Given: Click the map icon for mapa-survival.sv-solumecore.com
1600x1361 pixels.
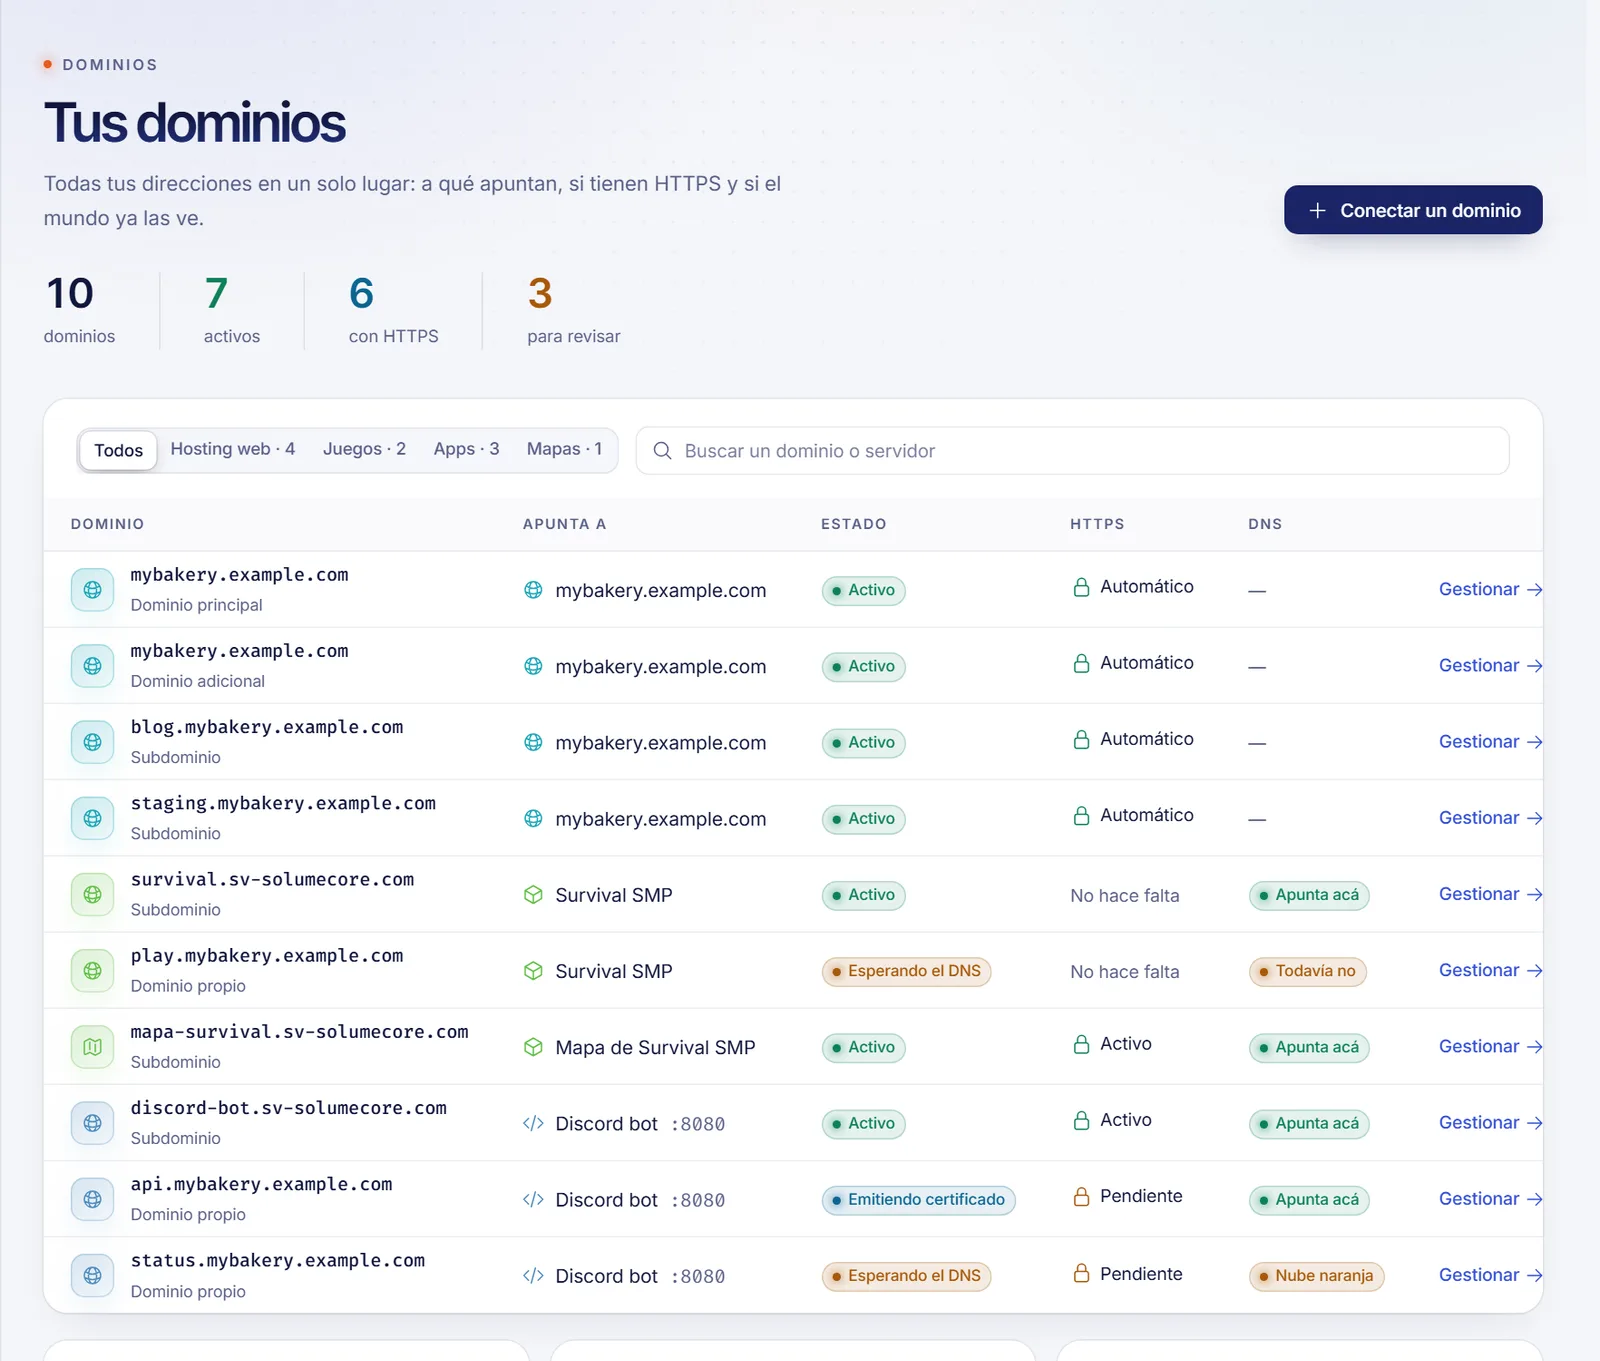Looking at the screenshot, I should 92,1047.
